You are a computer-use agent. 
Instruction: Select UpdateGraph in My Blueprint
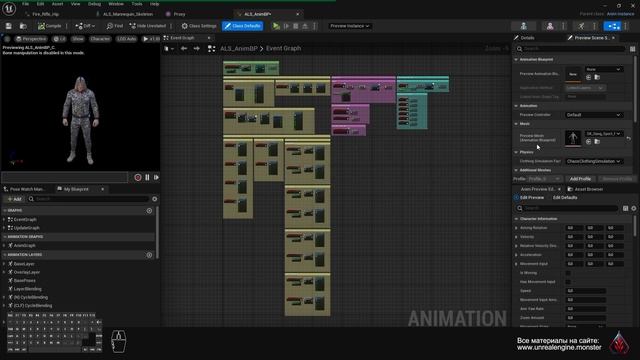(26, 228)
